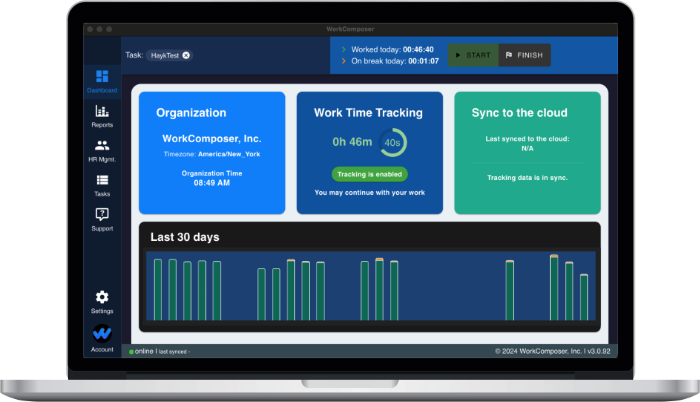Click the © 2024 WorkComposer, Inc. version text

553,351
